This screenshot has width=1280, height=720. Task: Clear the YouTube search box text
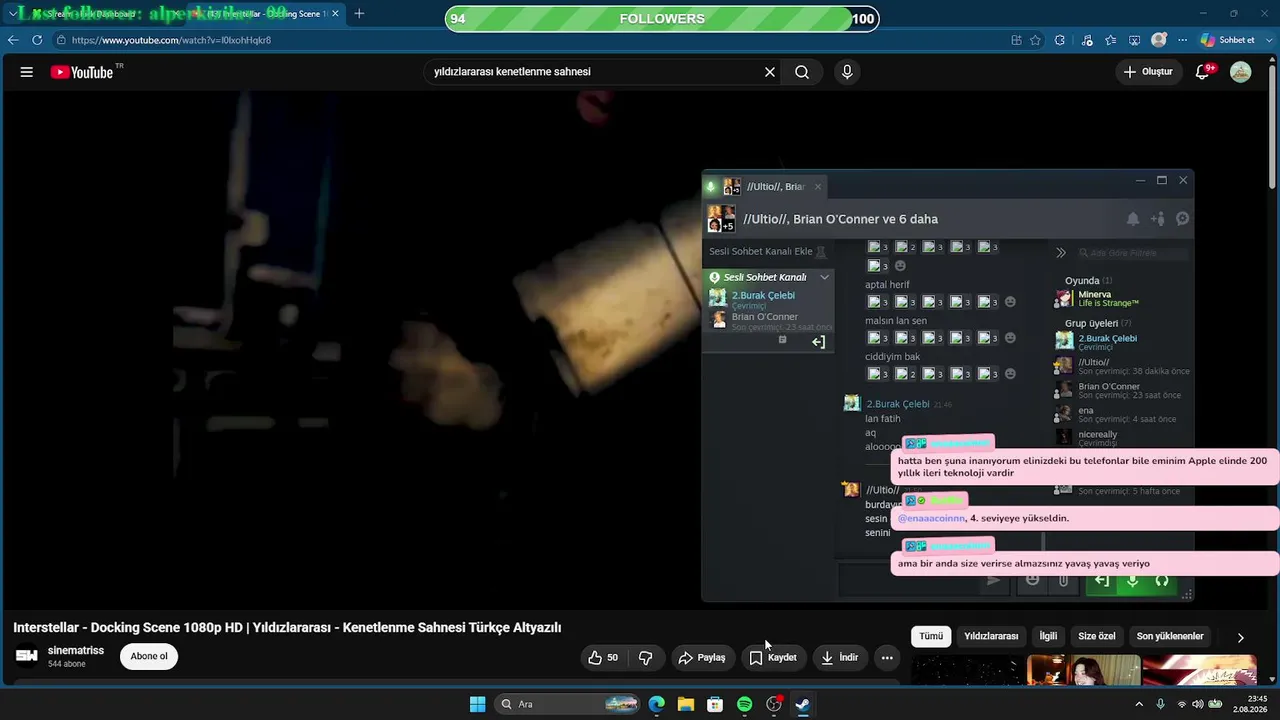770,72
